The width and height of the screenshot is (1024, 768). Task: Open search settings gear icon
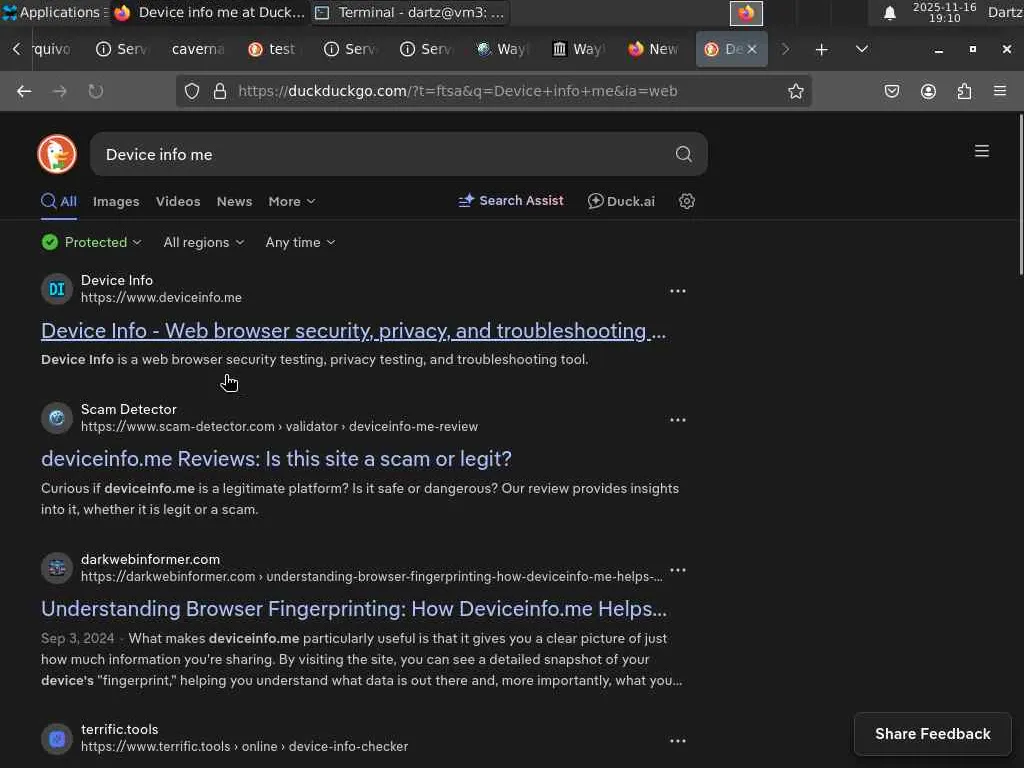point(686,201)
